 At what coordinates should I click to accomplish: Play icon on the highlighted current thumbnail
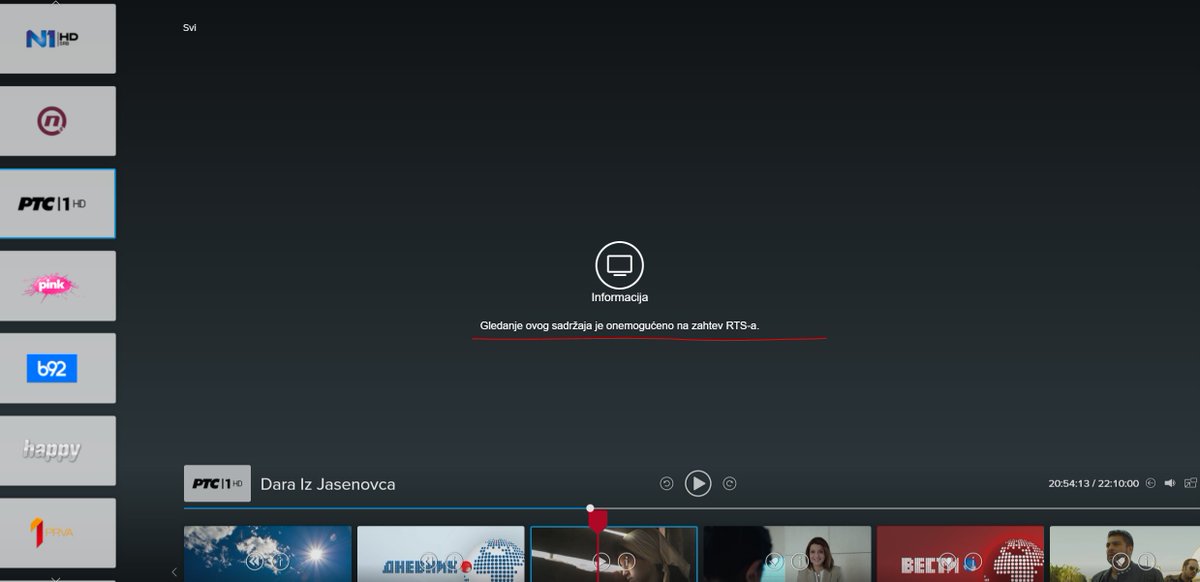click(x=601, y=561)
